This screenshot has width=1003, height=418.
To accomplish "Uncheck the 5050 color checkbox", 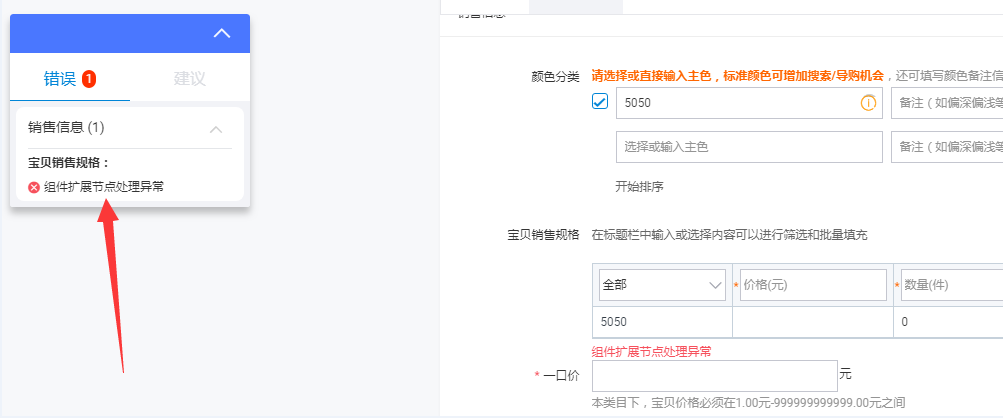I will [599, 101].
